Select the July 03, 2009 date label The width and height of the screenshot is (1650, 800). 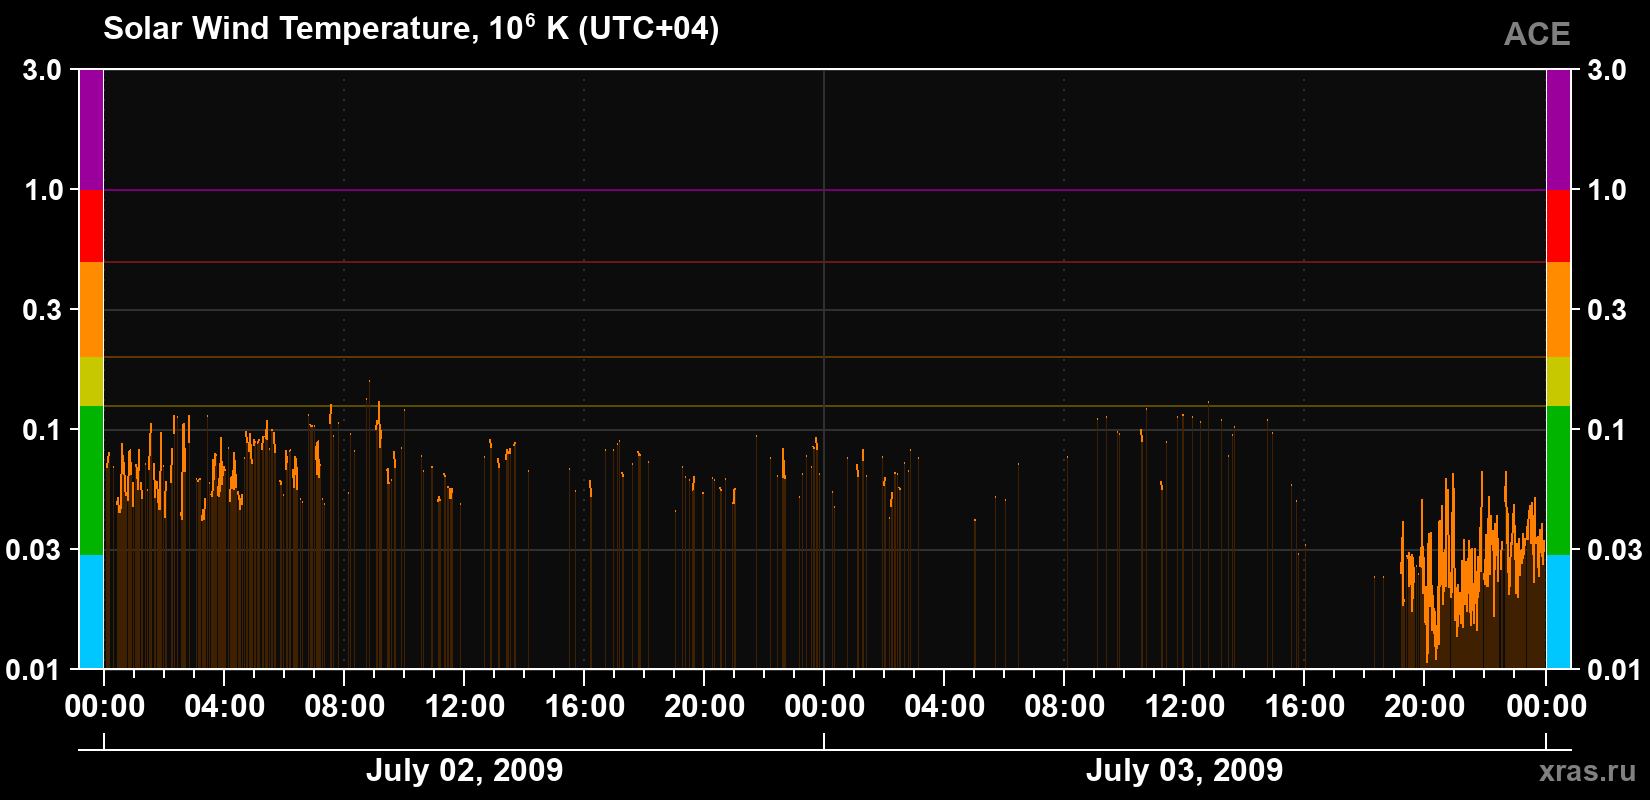pos(1184,770)
